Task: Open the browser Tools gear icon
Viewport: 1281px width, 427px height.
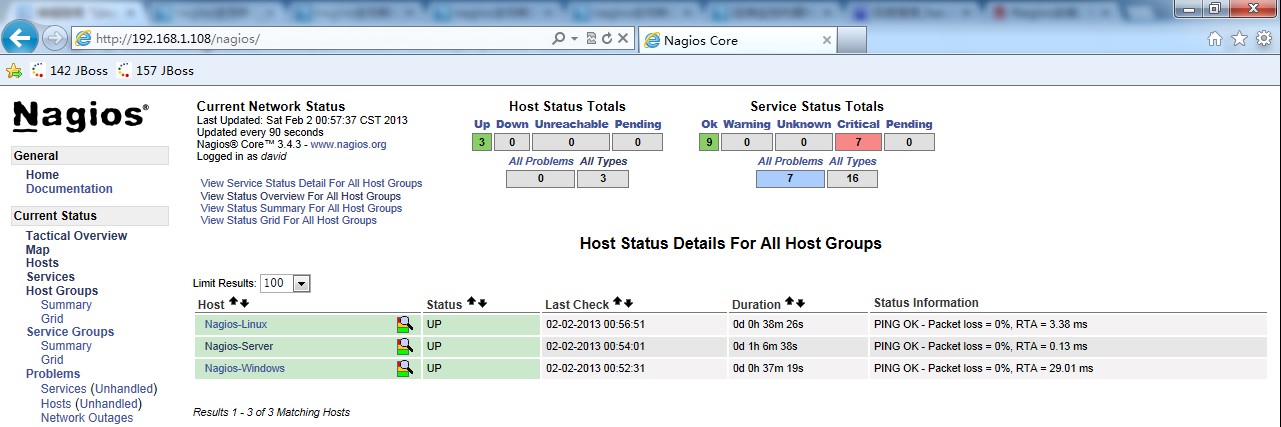Action: click(1263, 39)
